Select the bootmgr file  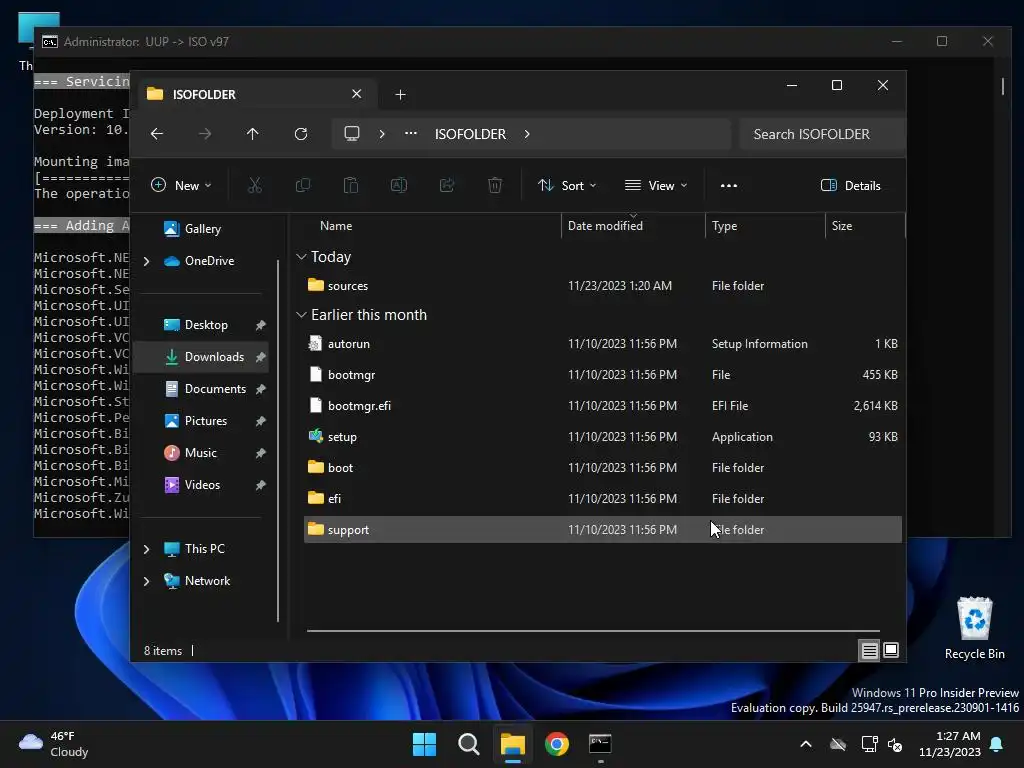[x=603, y=375]
